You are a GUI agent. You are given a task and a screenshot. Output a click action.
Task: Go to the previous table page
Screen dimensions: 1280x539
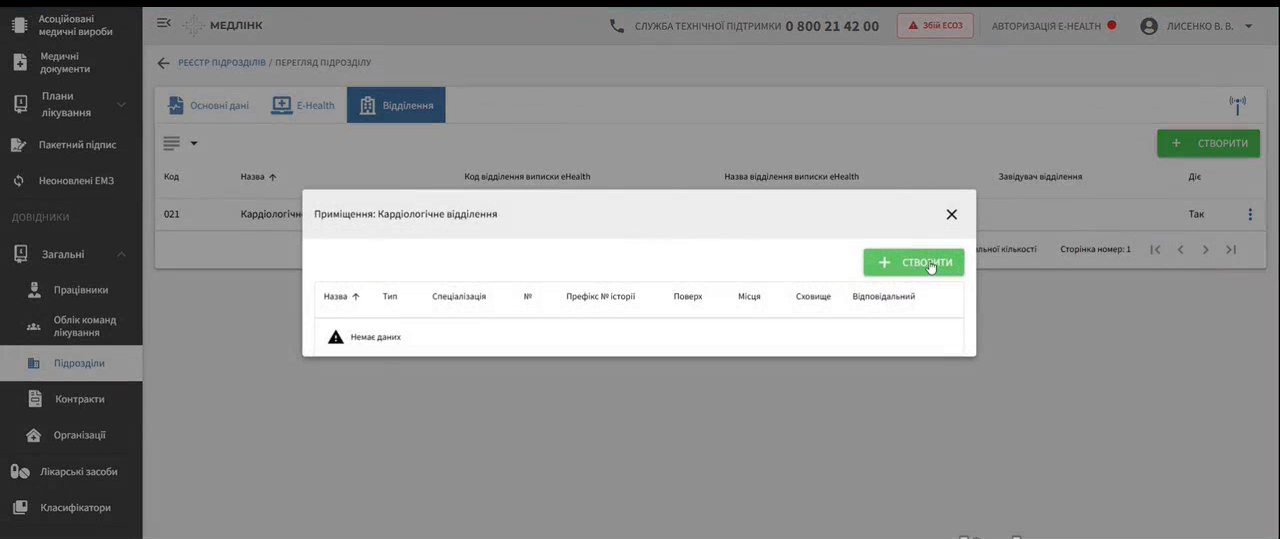pos(1180,249)
